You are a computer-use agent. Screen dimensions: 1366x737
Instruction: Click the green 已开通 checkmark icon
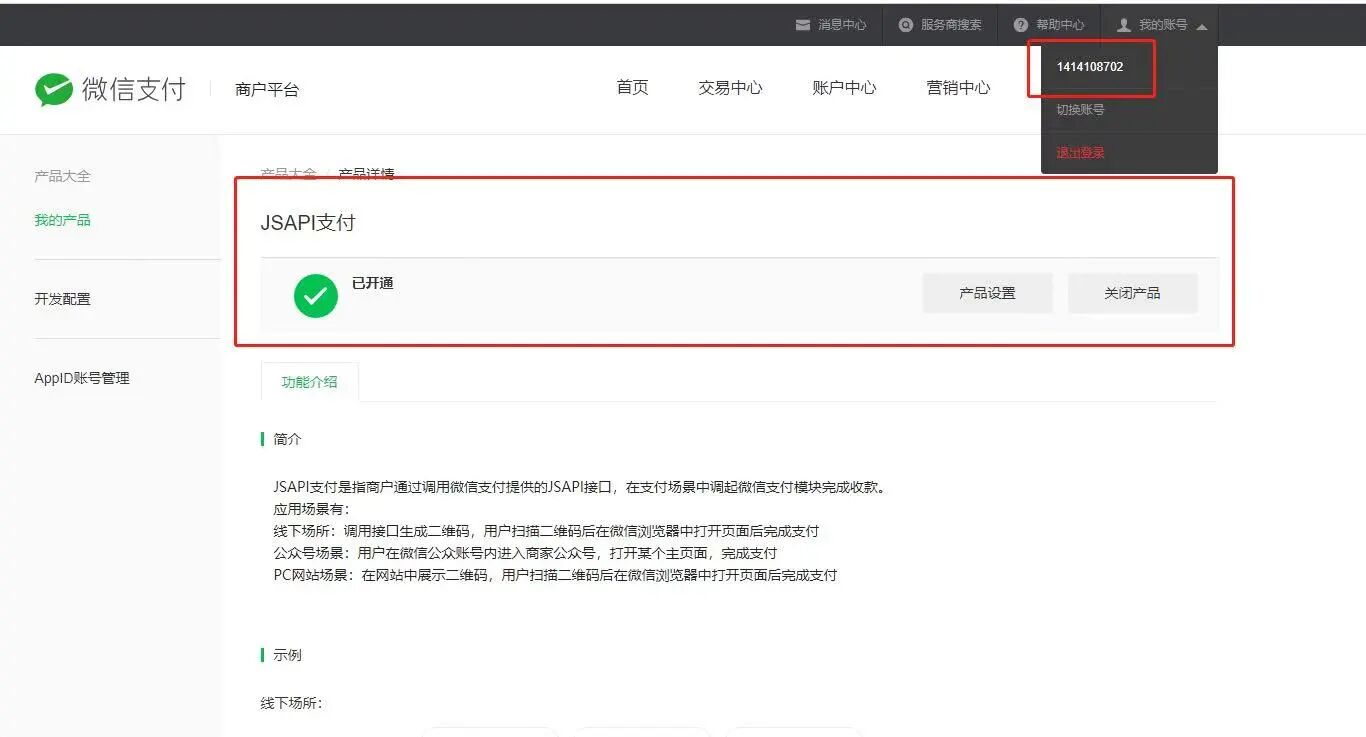(316, 296)
